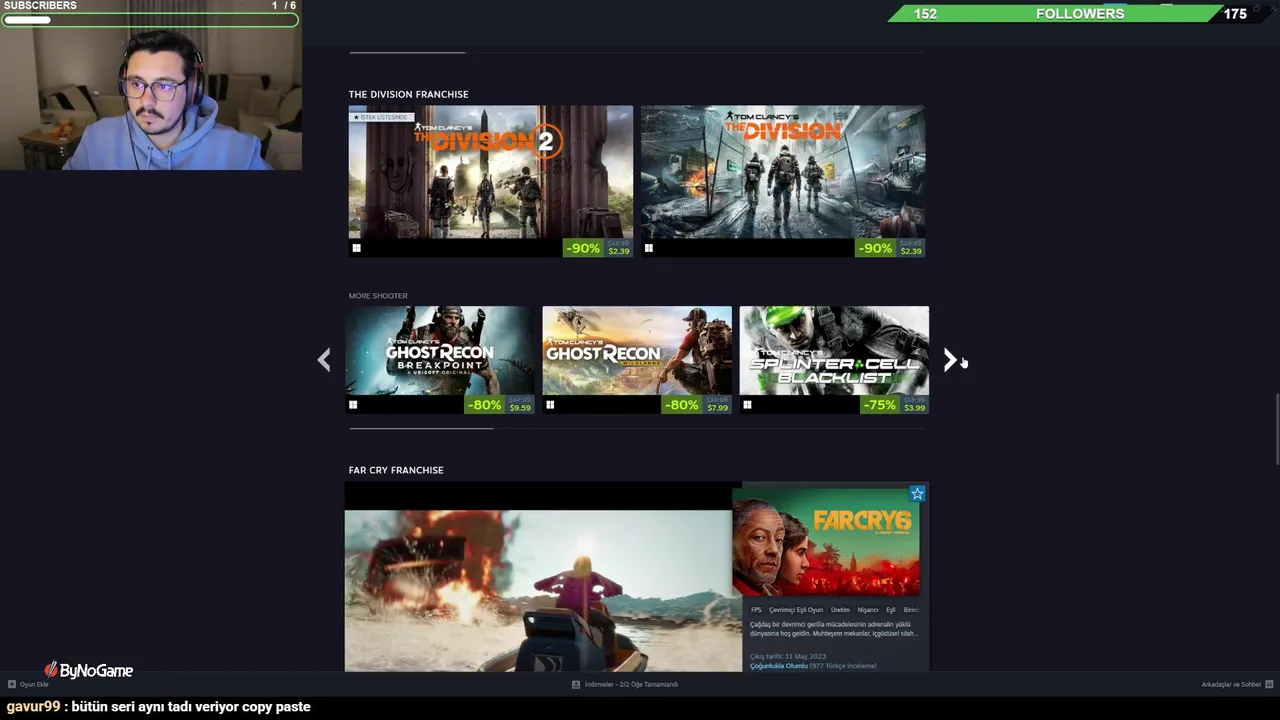Click the plus icon beside Oyun Ekle

[12, 684]
